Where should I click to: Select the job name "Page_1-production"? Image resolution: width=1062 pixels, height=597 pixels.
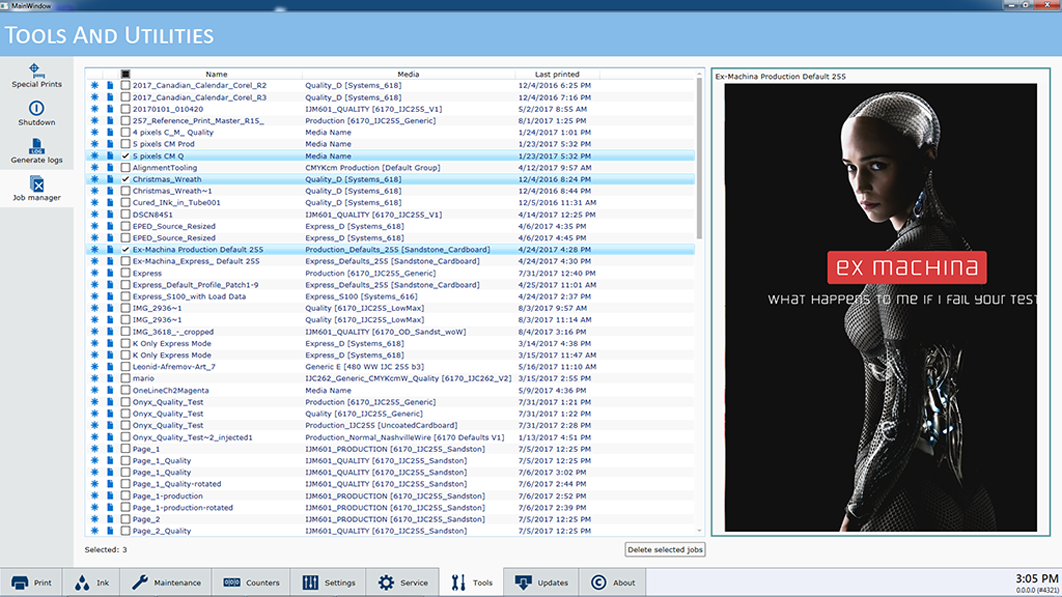tap(167, 496)
